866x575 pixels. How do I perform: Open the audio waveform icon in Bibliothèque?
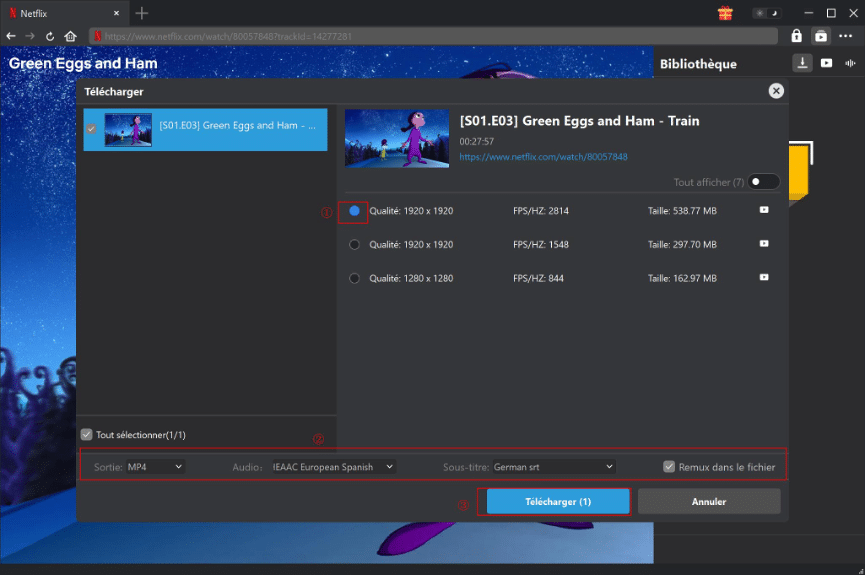coord(850,63)
